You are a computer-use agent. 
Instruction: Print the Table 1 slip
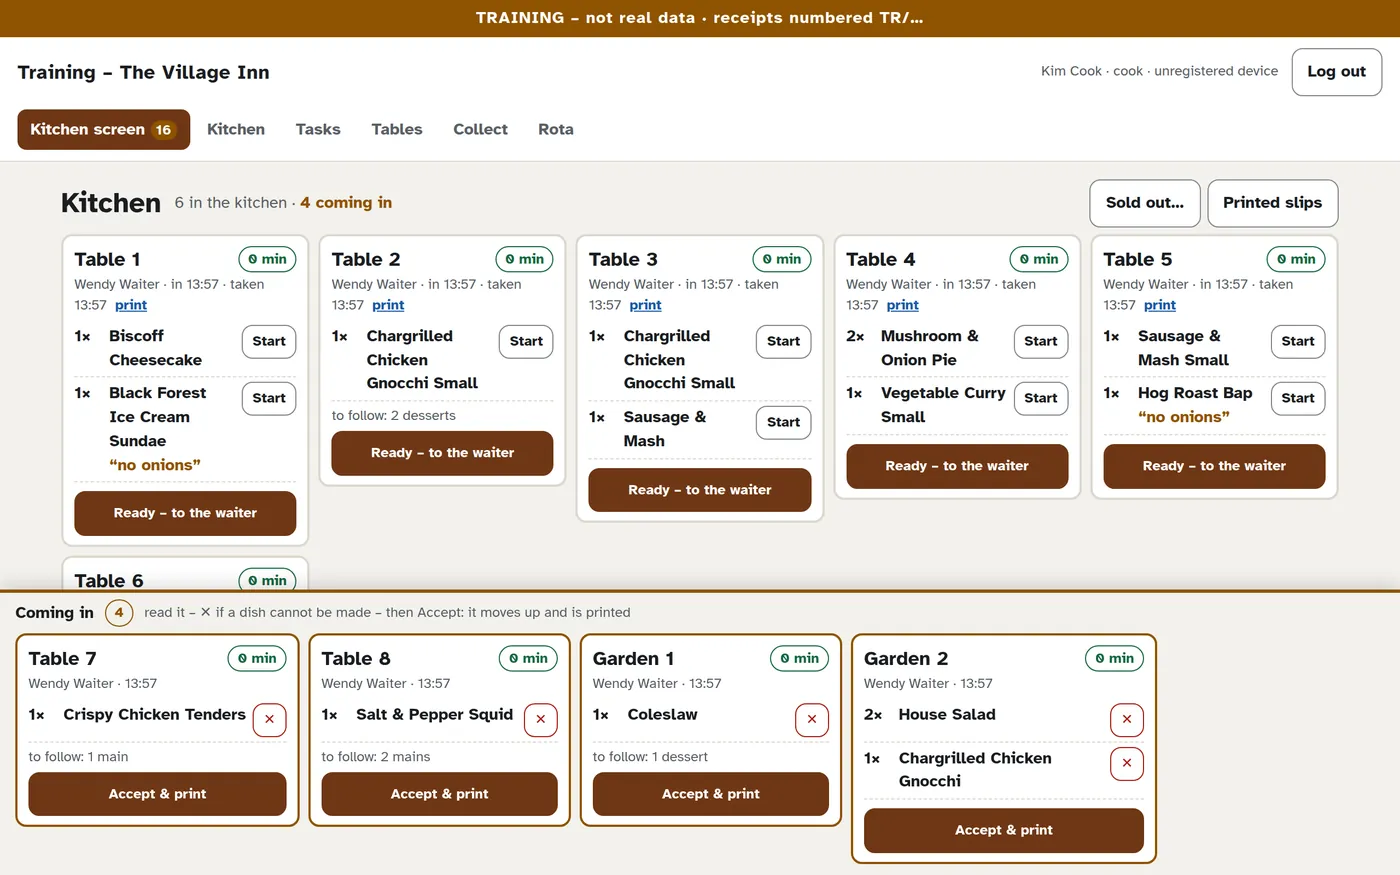[x=131, y=305]
